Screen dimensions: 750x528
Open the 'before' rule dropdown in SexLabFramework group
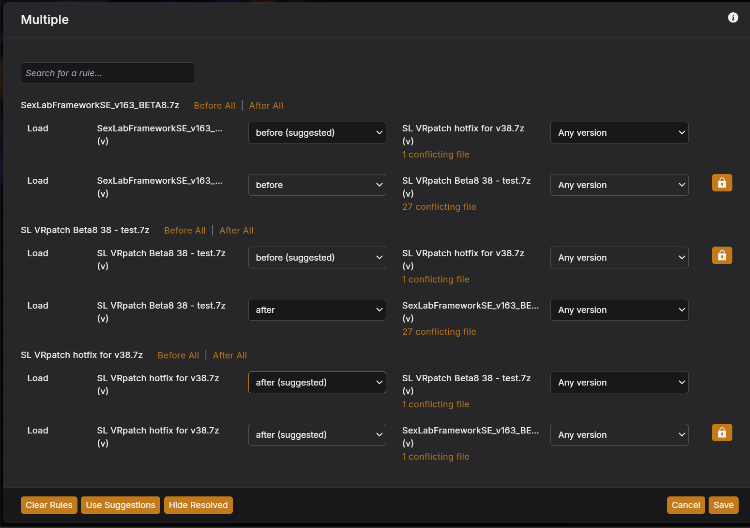coord(317,185)
